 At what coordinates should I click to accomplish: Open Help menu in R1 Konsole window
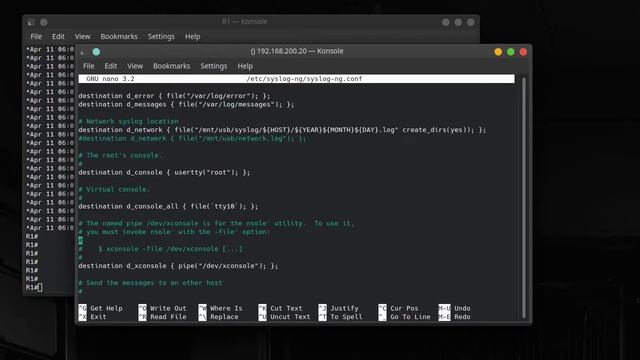192,36
